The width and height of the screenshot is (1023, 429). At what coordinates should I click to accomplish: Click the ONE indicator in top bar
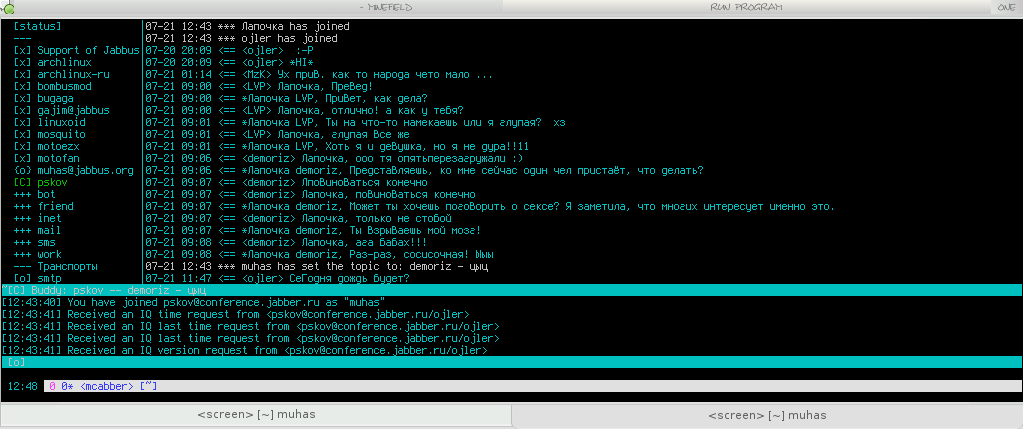pyautogui.click(x=1006, y=7)
